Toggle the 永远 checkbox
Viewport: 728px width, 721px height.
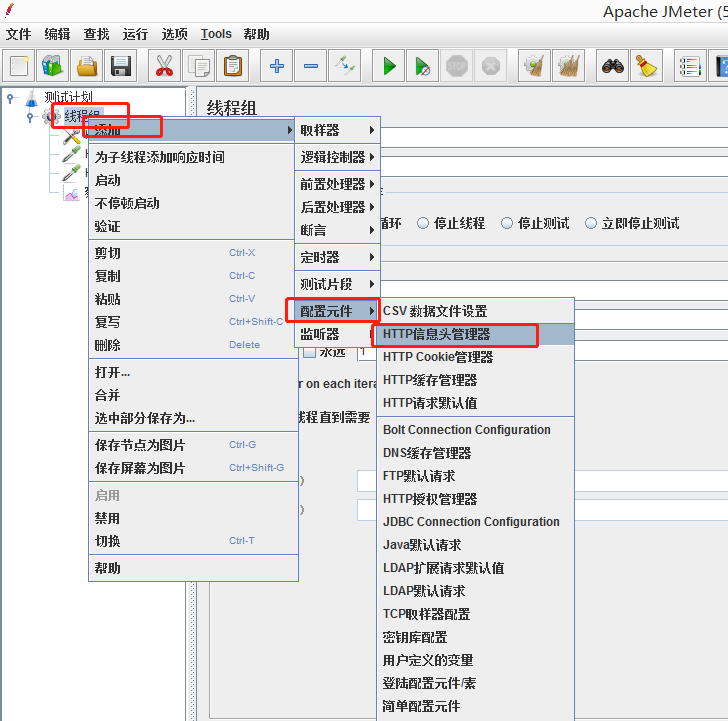coord(309,352)
